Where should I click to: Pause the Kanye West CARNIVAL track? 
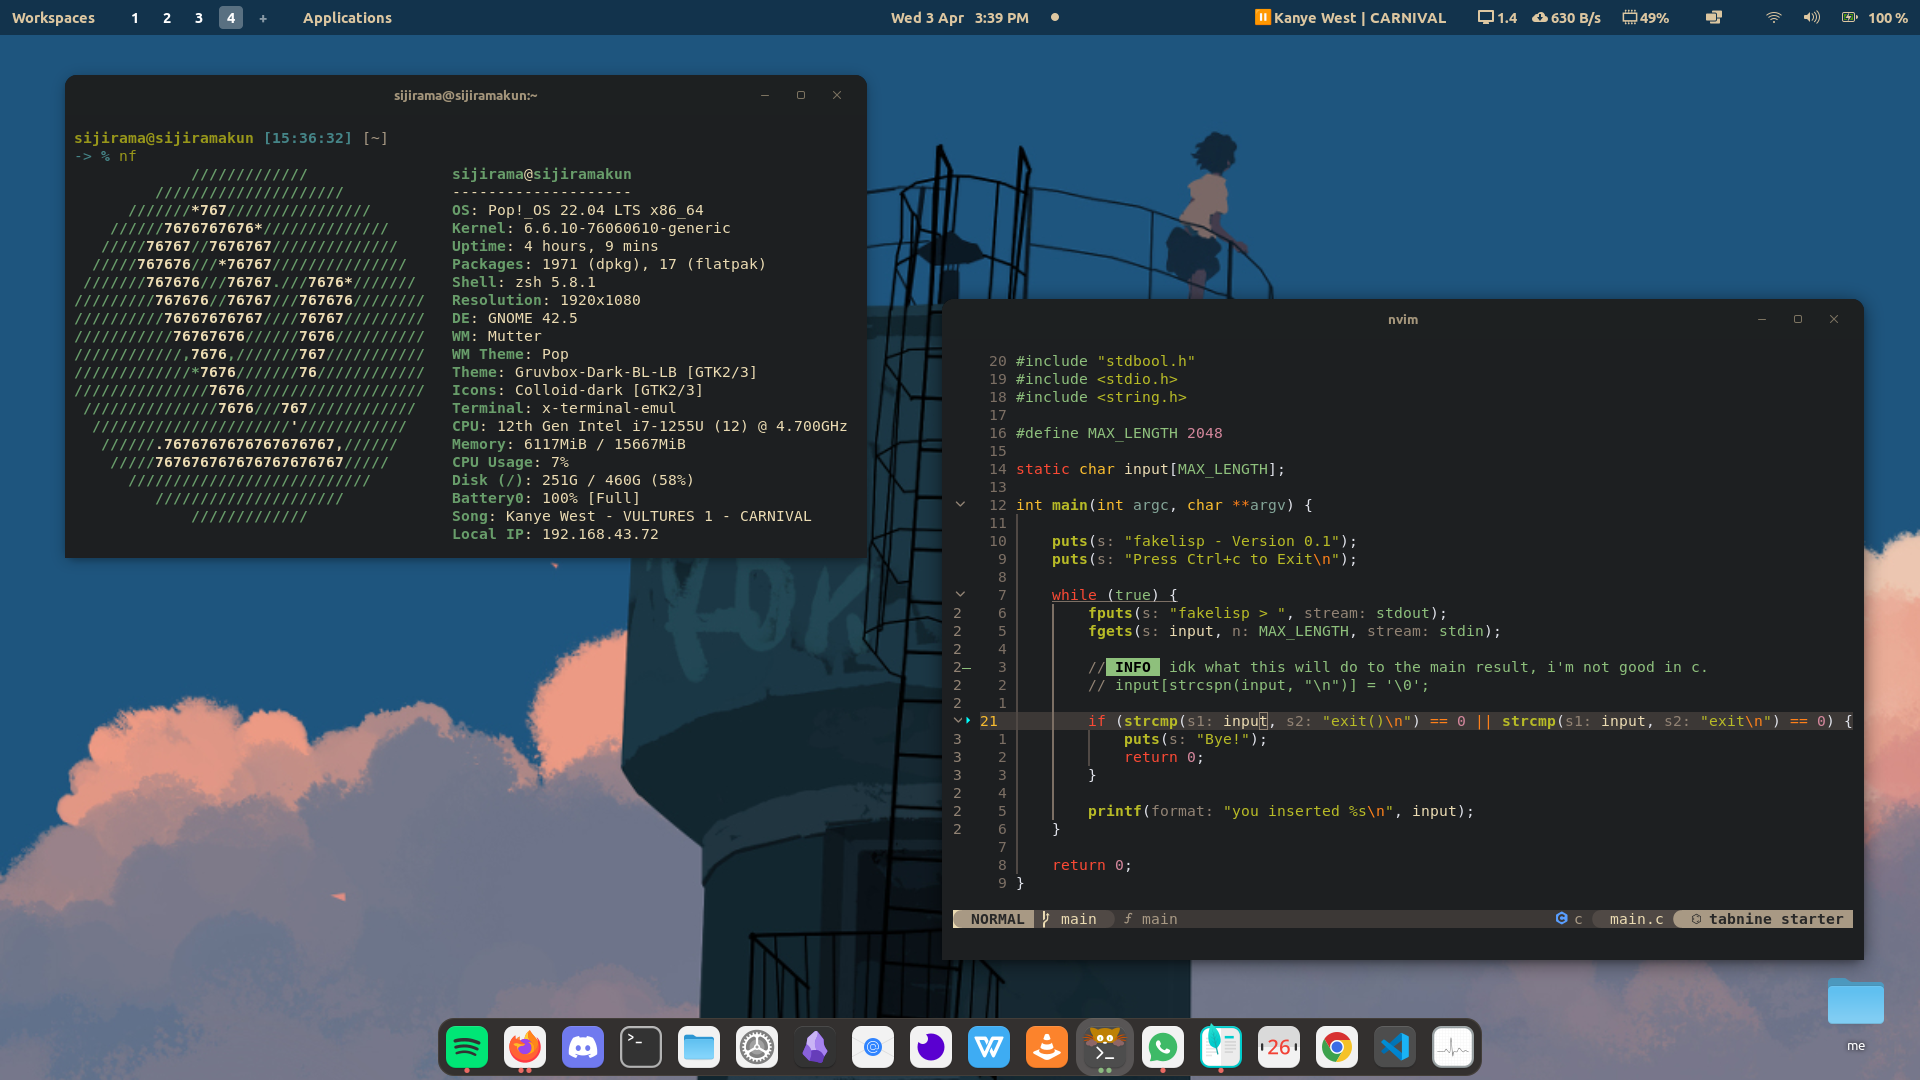[1263, 17]
